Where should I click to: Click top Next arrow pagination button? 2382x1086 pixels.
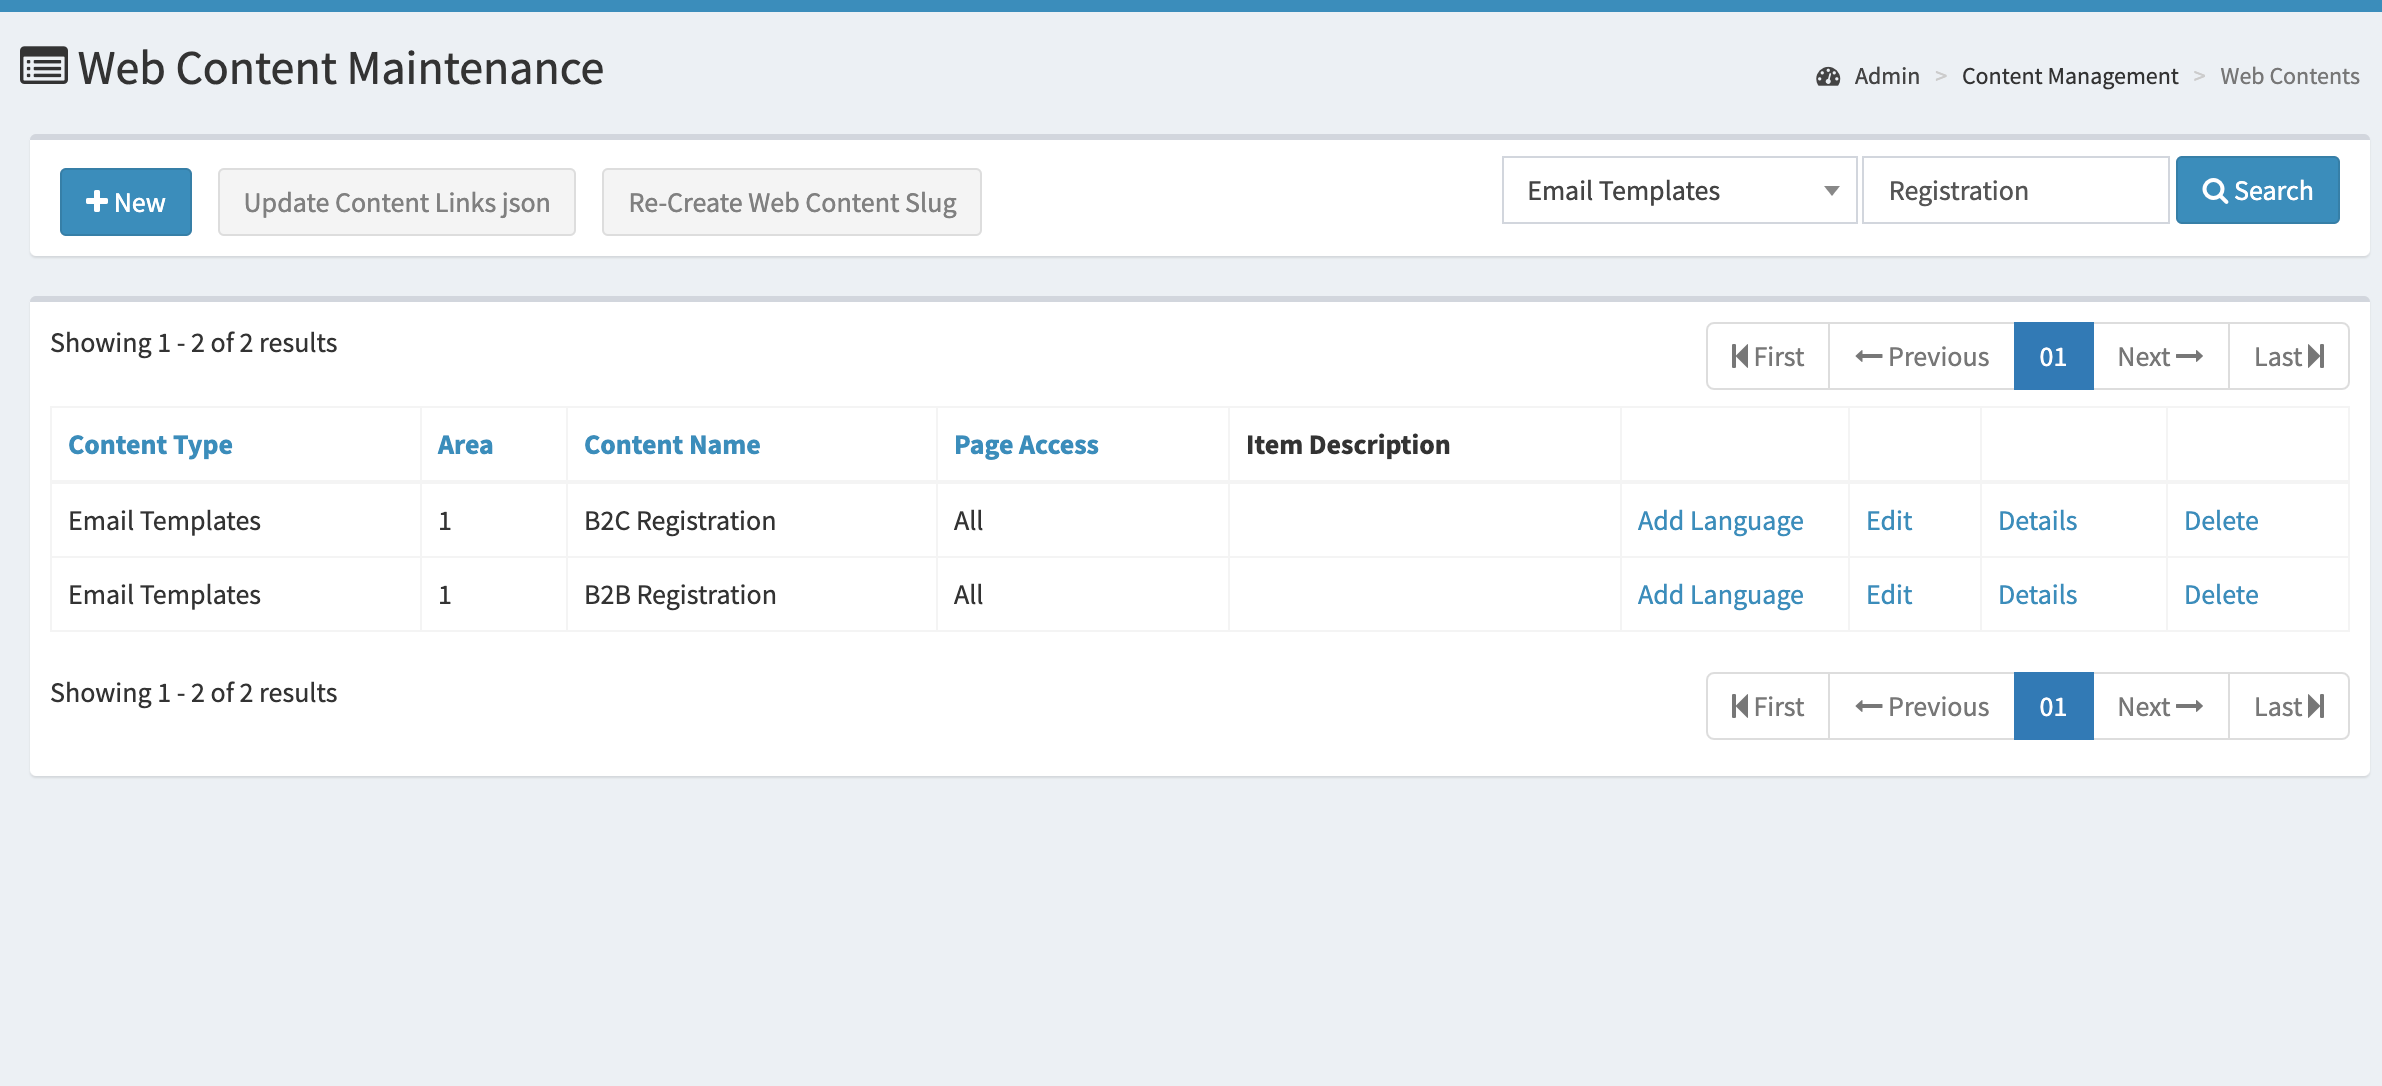[x=2160, y=357]
